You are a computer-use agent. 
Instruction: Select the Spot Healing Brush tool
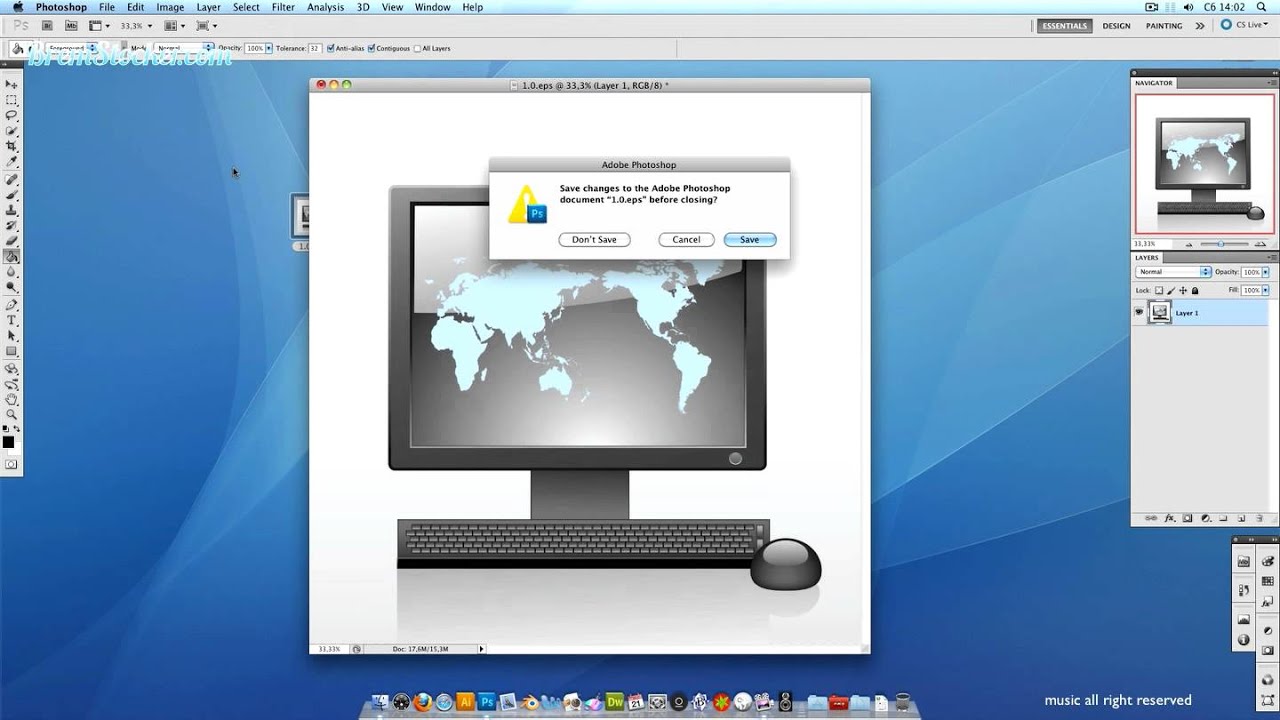[12, 179]
